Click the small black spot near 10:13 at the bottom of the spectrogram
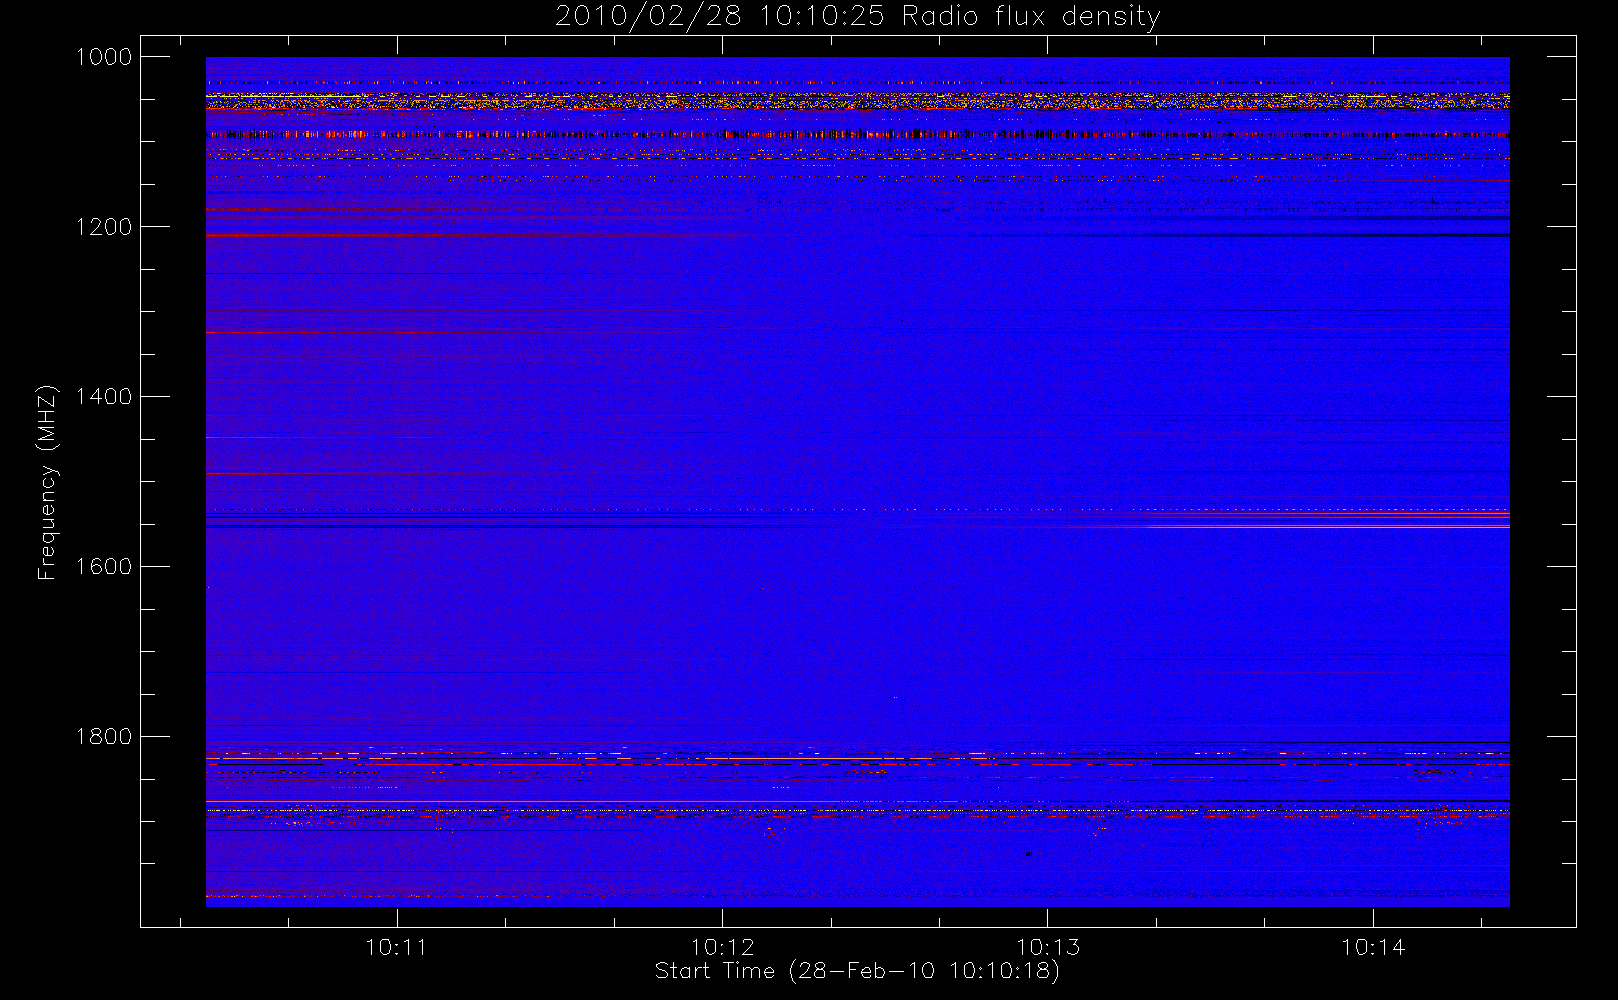Screen dimensions: 1618x1000 point(1028,854)
